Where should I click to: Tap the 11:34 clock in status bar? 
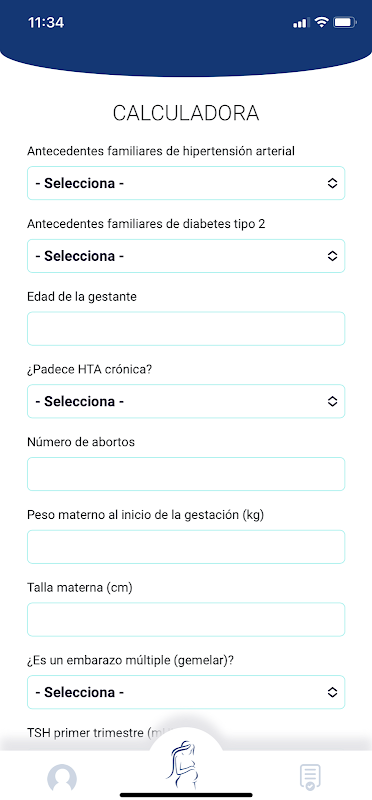click(x=46, y=23)
